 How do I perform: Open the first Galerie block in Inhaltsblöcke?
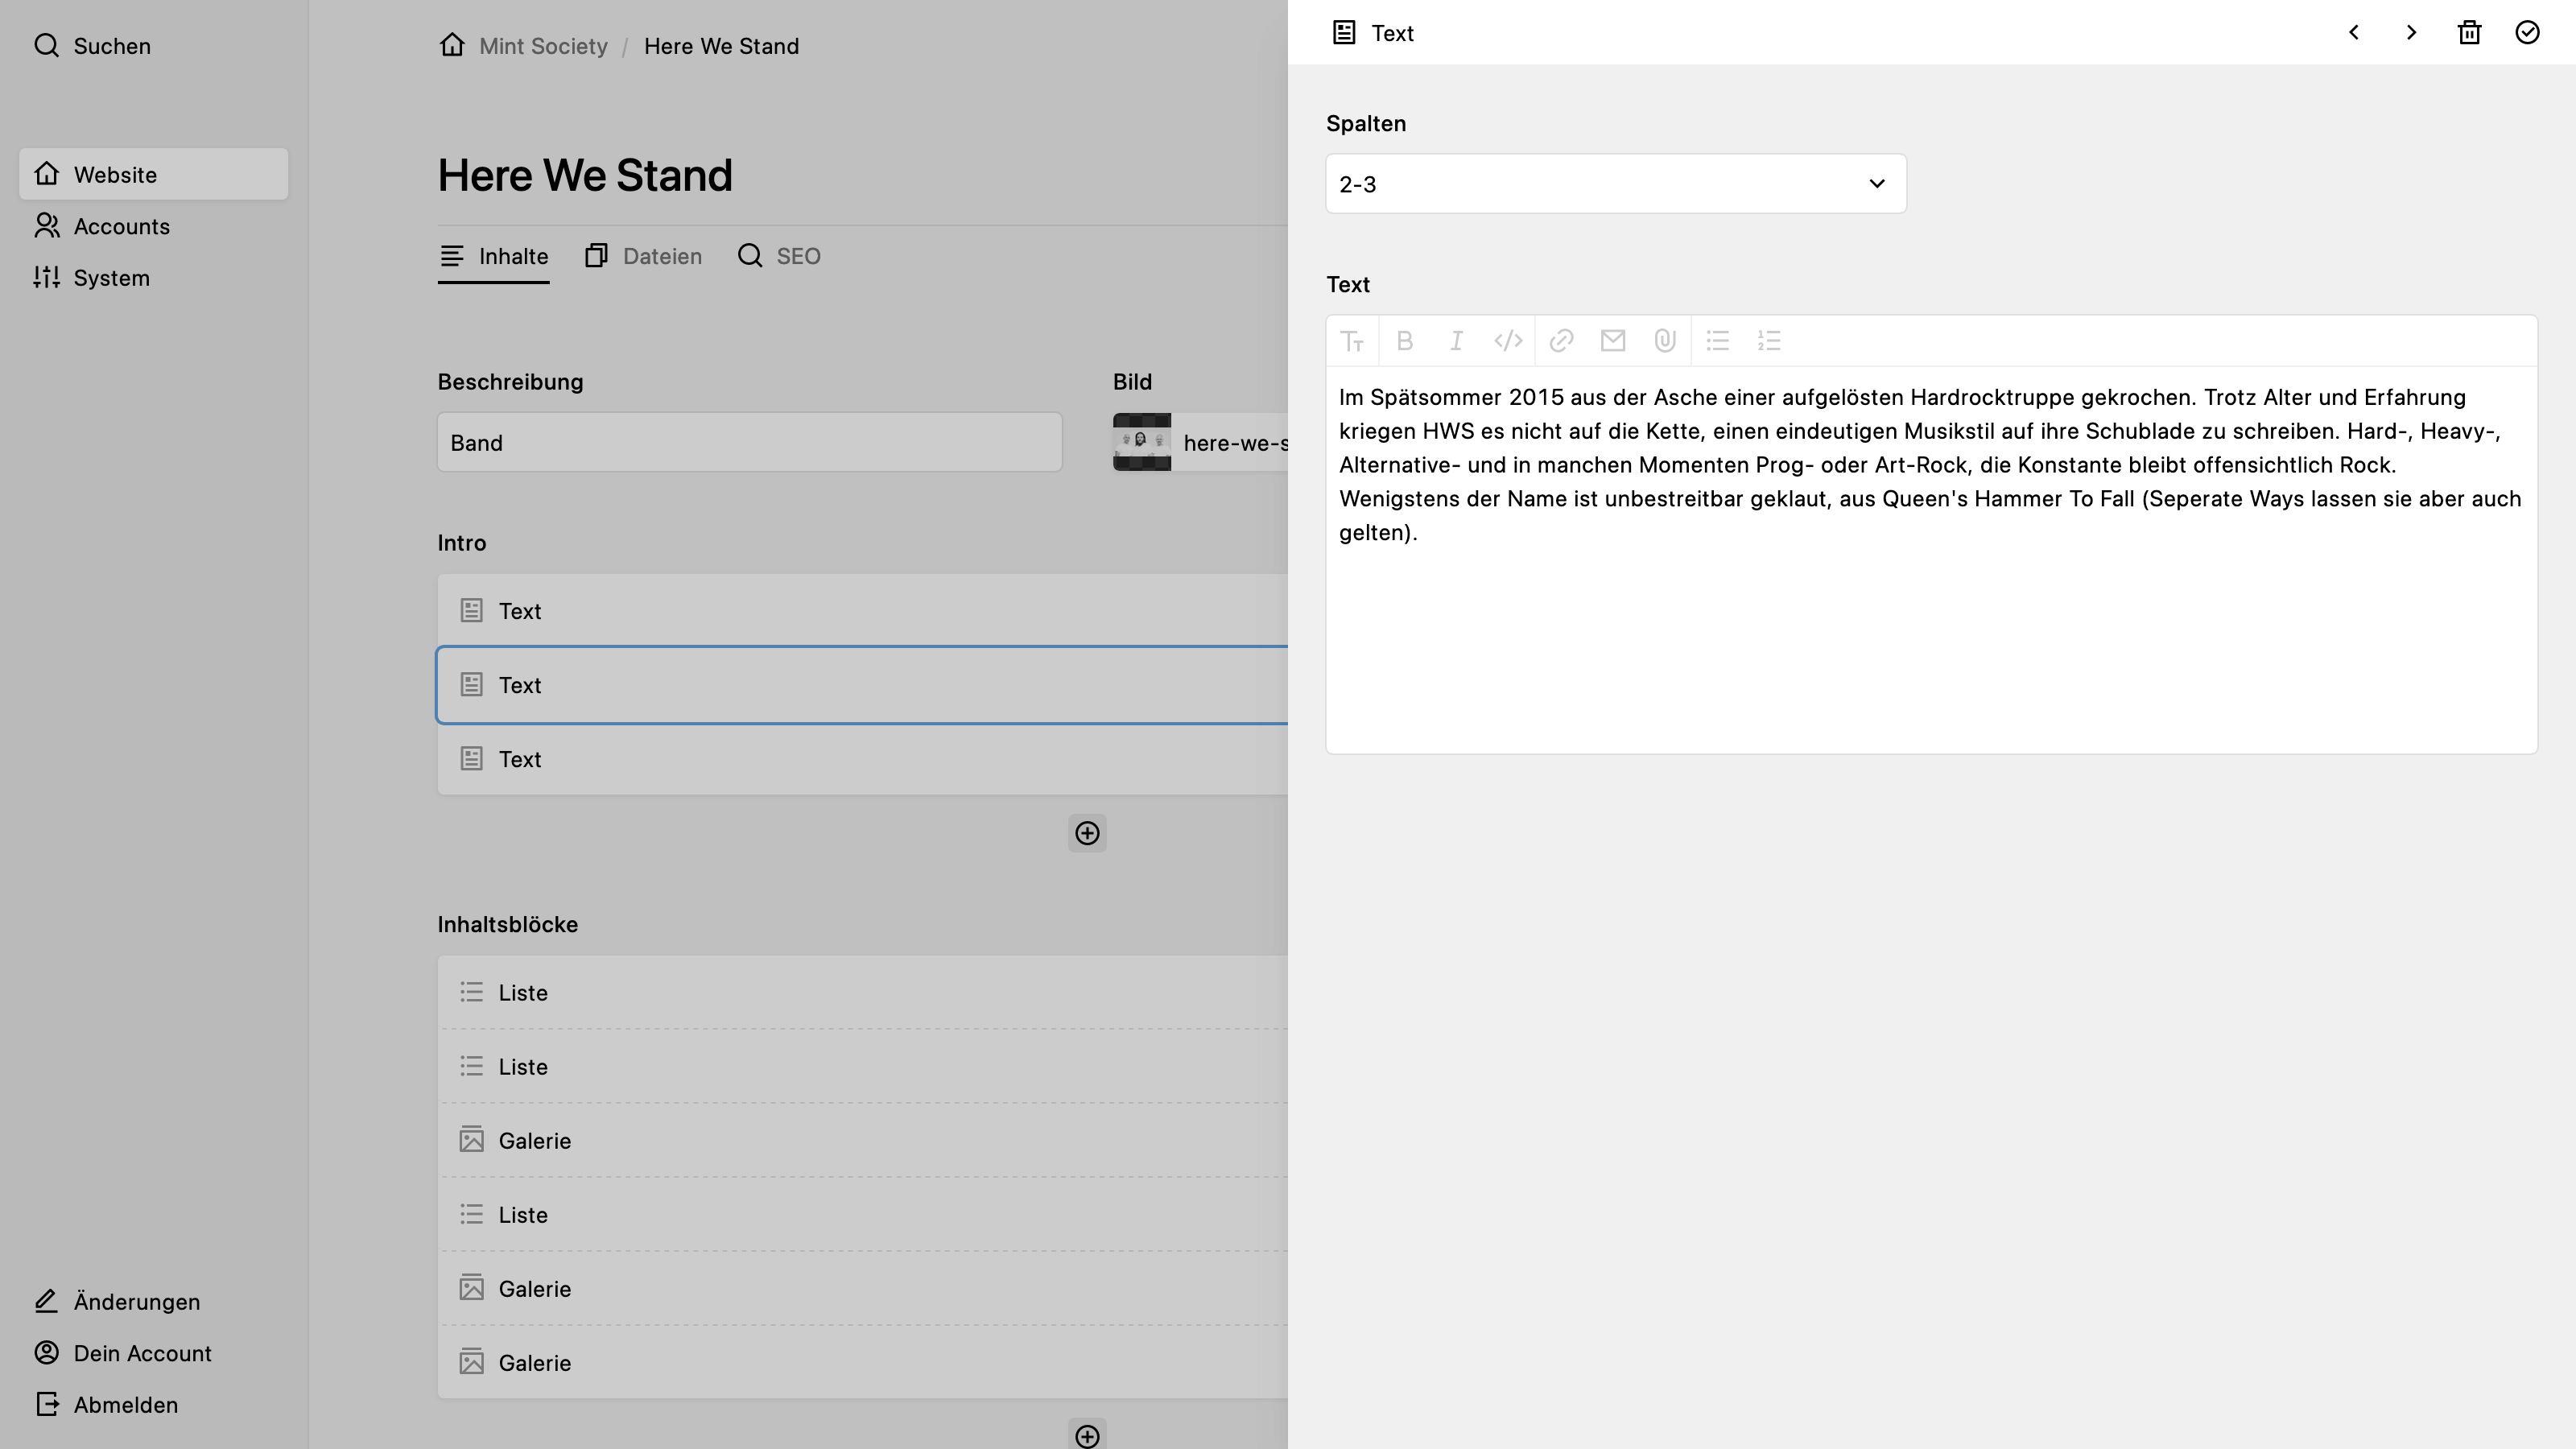tap(862, 1141)
